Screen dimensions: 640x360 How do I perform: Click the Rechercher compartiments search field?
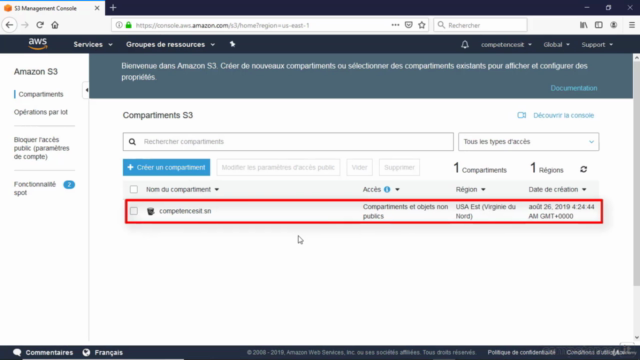pos(288,142)
